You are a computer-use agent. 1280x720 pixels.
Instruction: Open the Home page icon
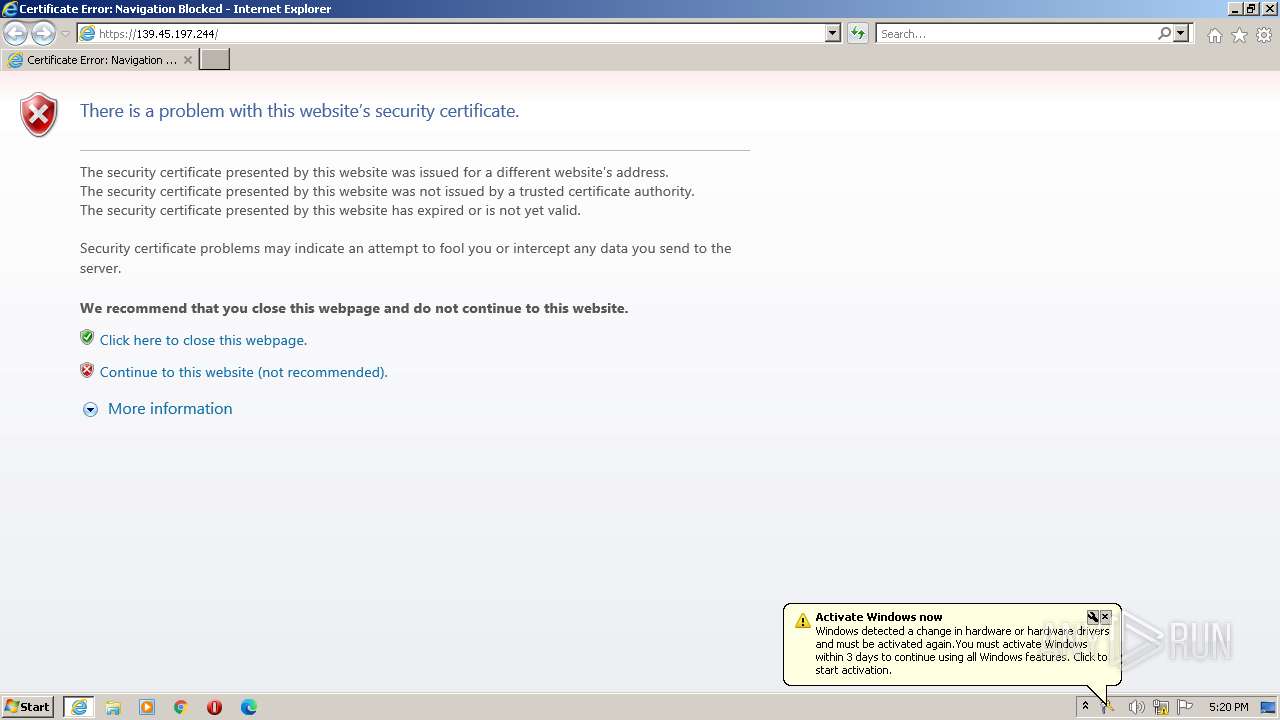point(1214,35)
